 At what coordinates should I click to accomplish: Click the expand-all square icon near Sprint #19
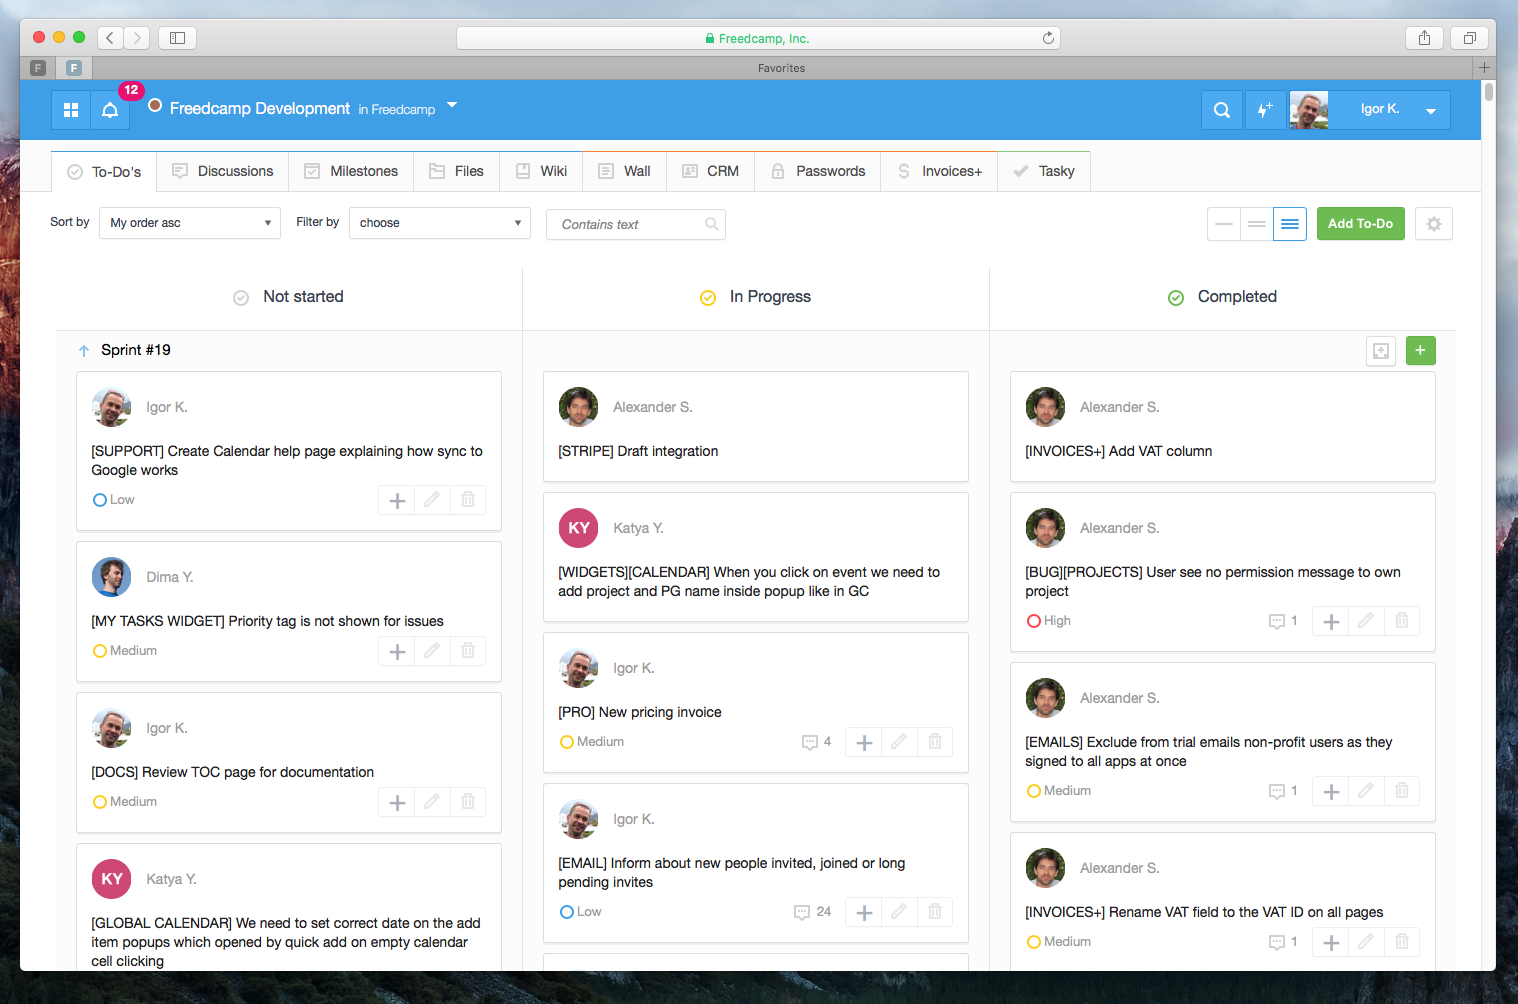tap(1381, 350)
